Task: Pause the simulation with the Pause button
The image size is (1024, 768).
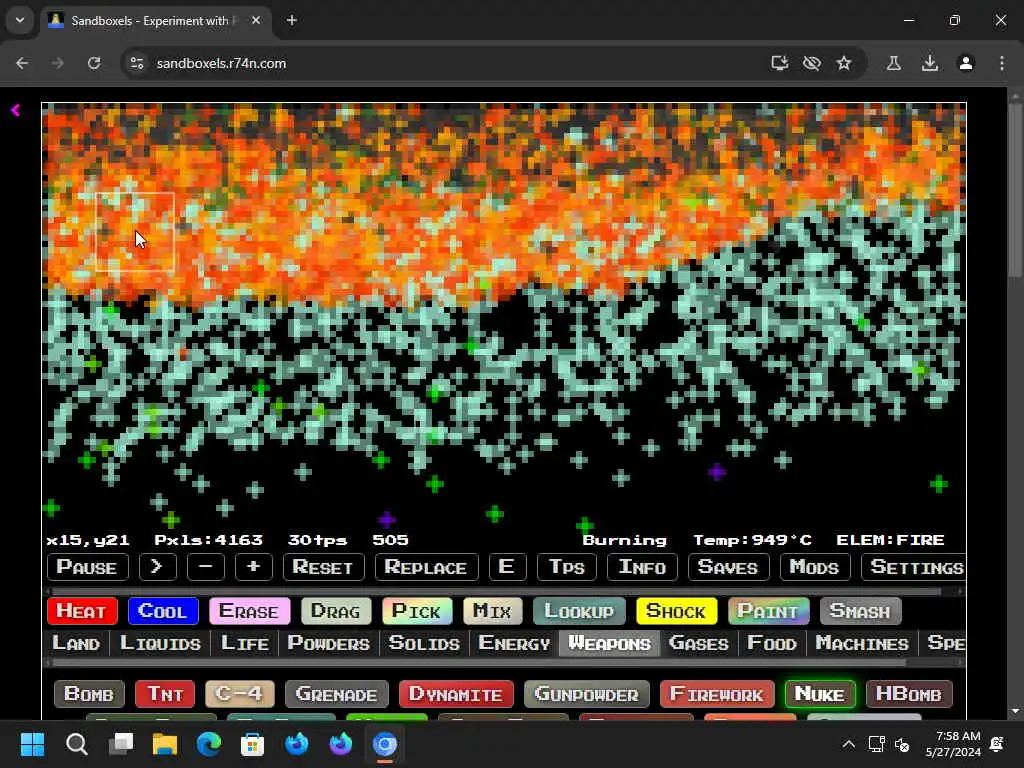Action: click(87, 567)
